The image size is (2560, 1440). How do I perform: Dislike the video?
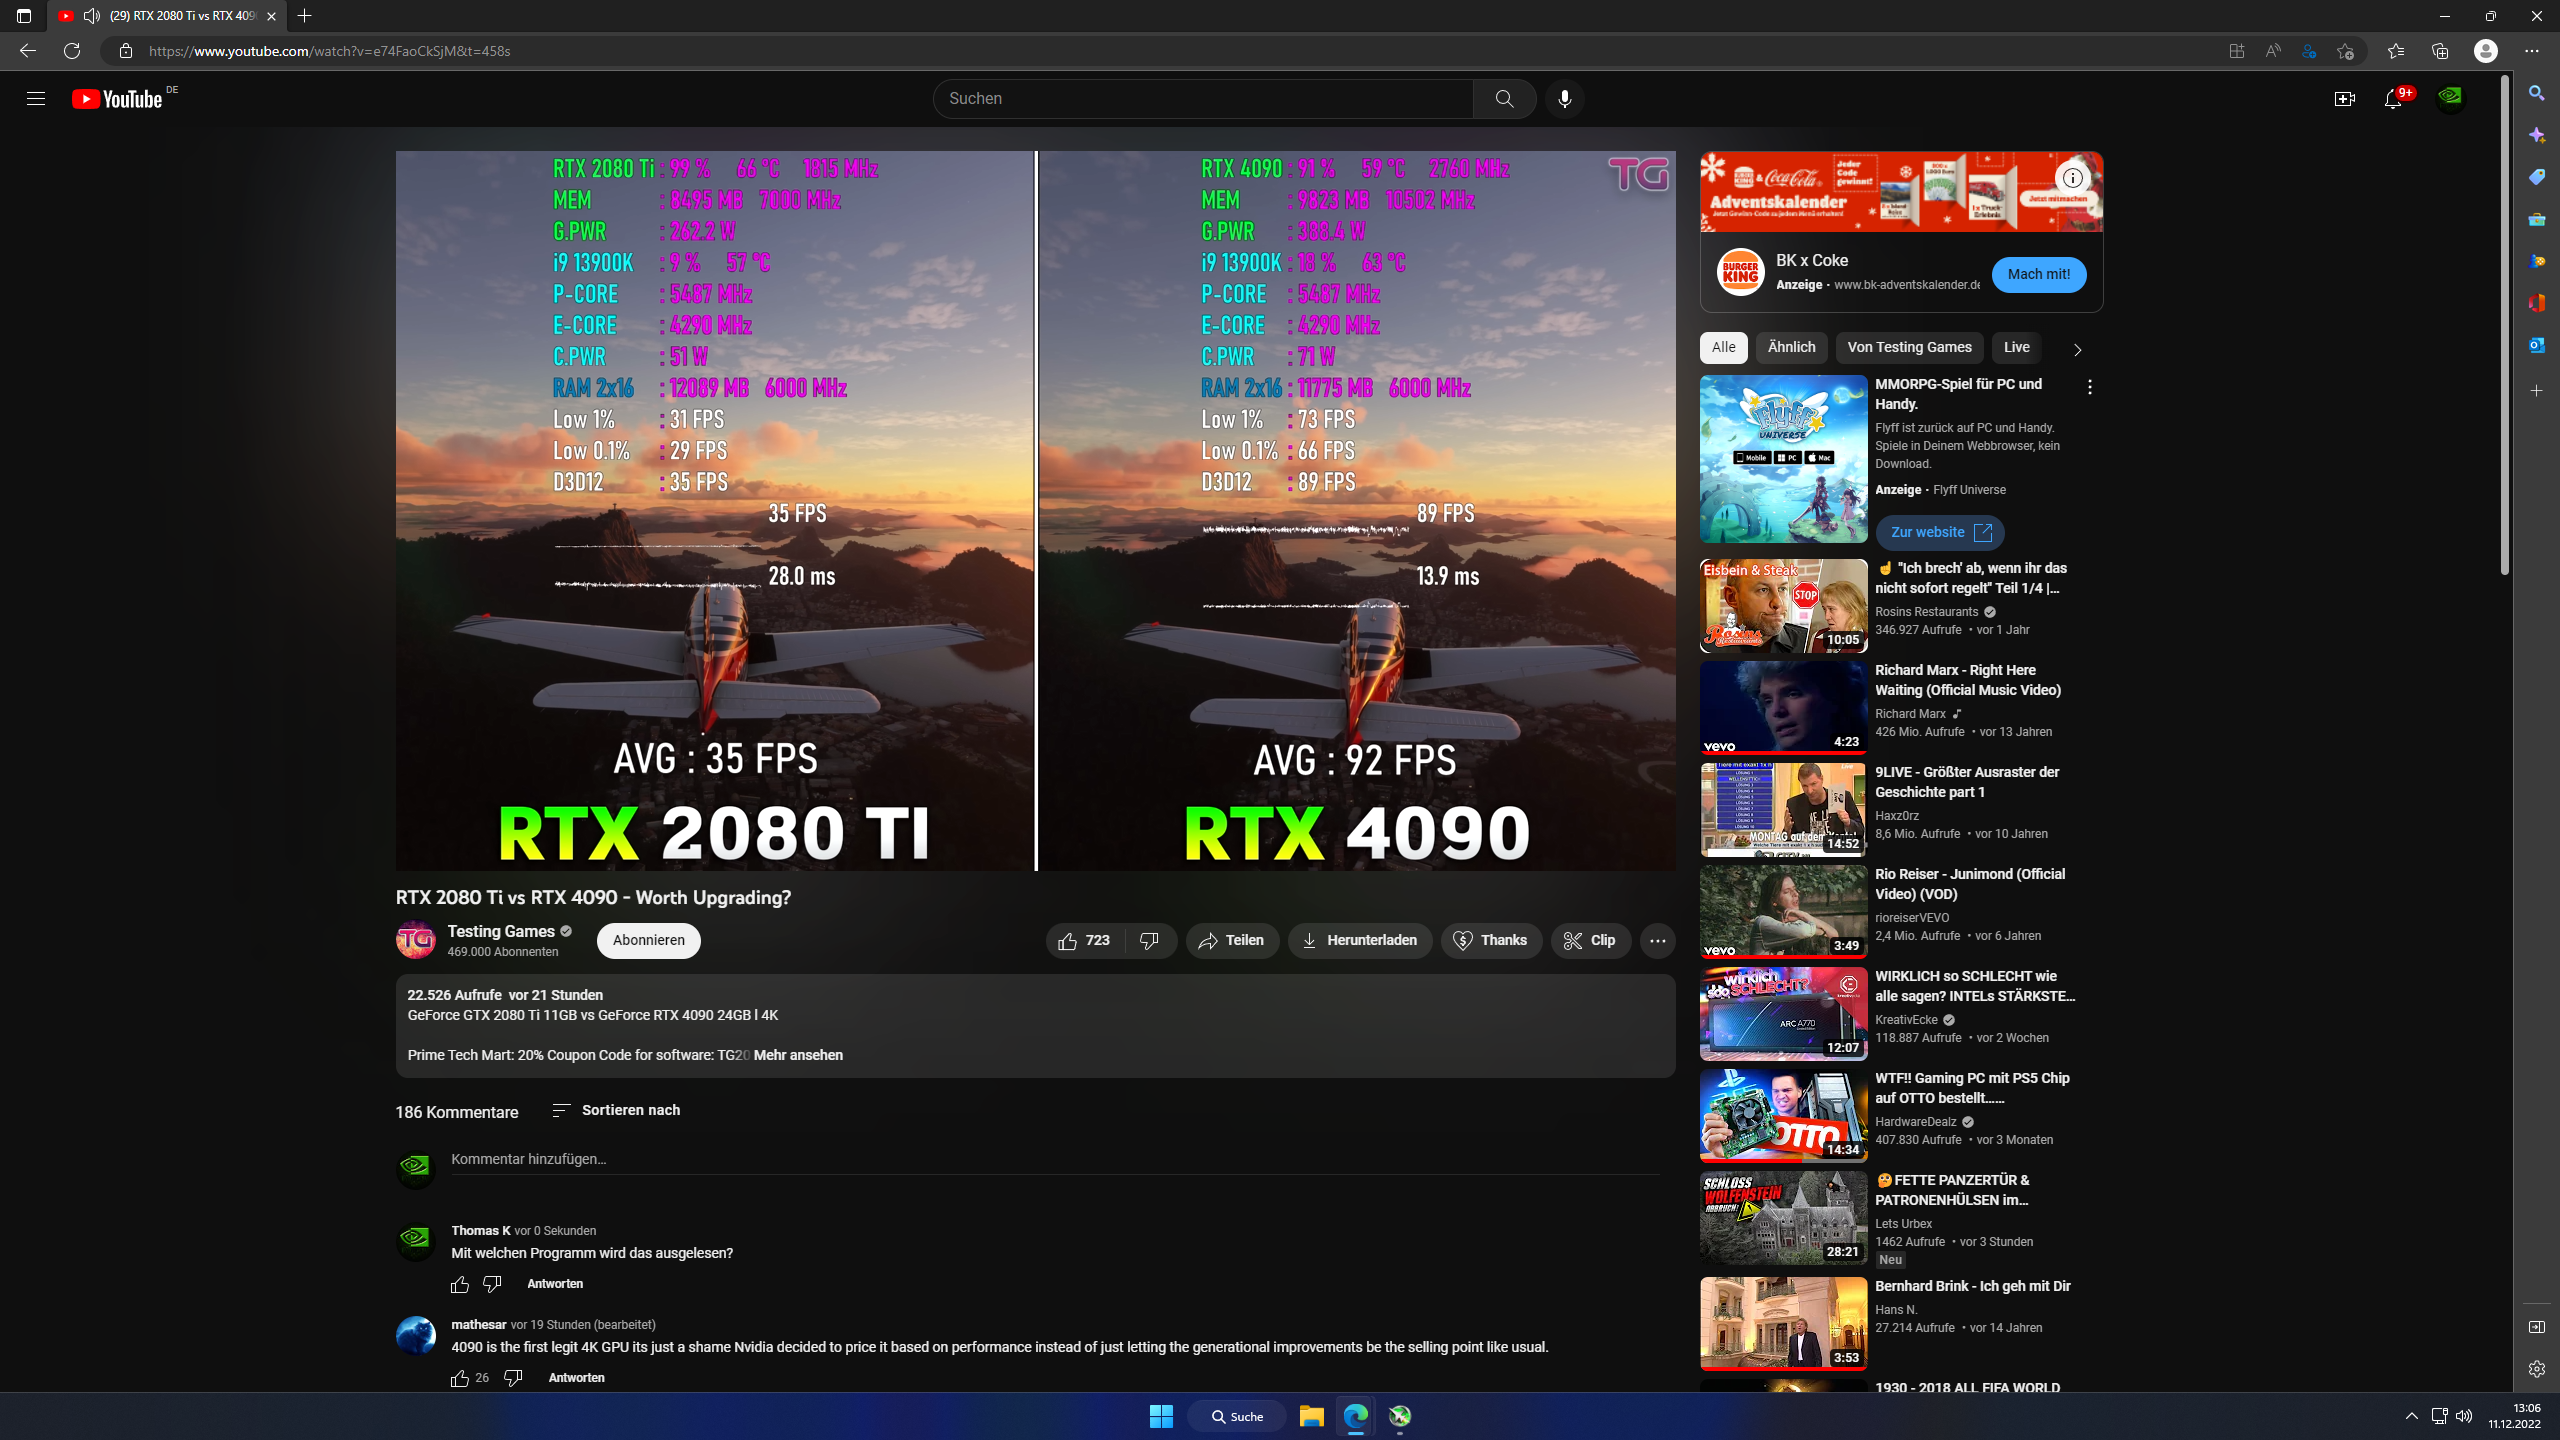pos(1150,941)
